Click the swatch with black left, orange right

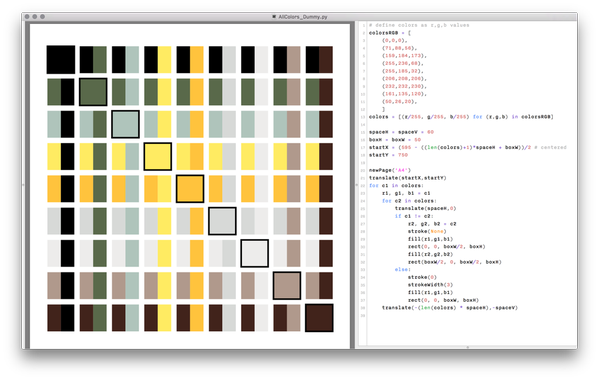coord(190,60)
